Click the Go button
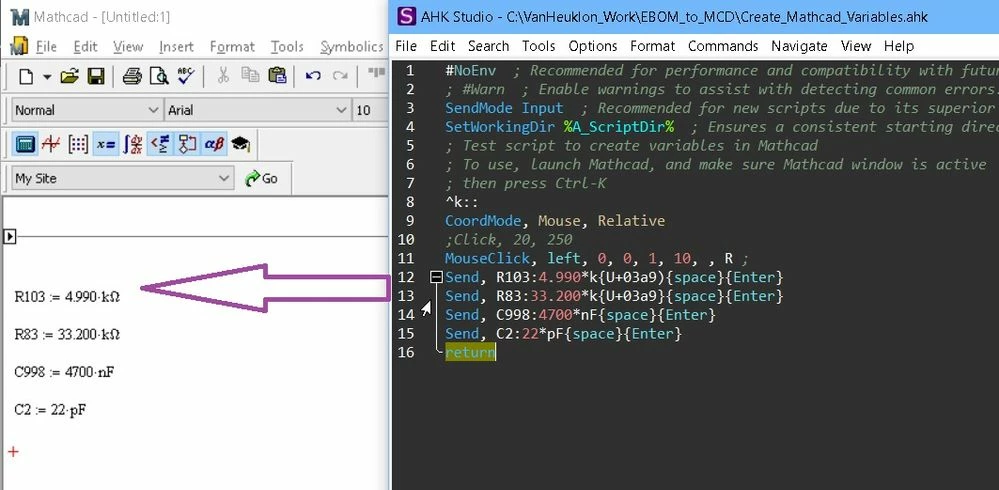The width and height of the screenshot is (999, 490). coord(262,178)
